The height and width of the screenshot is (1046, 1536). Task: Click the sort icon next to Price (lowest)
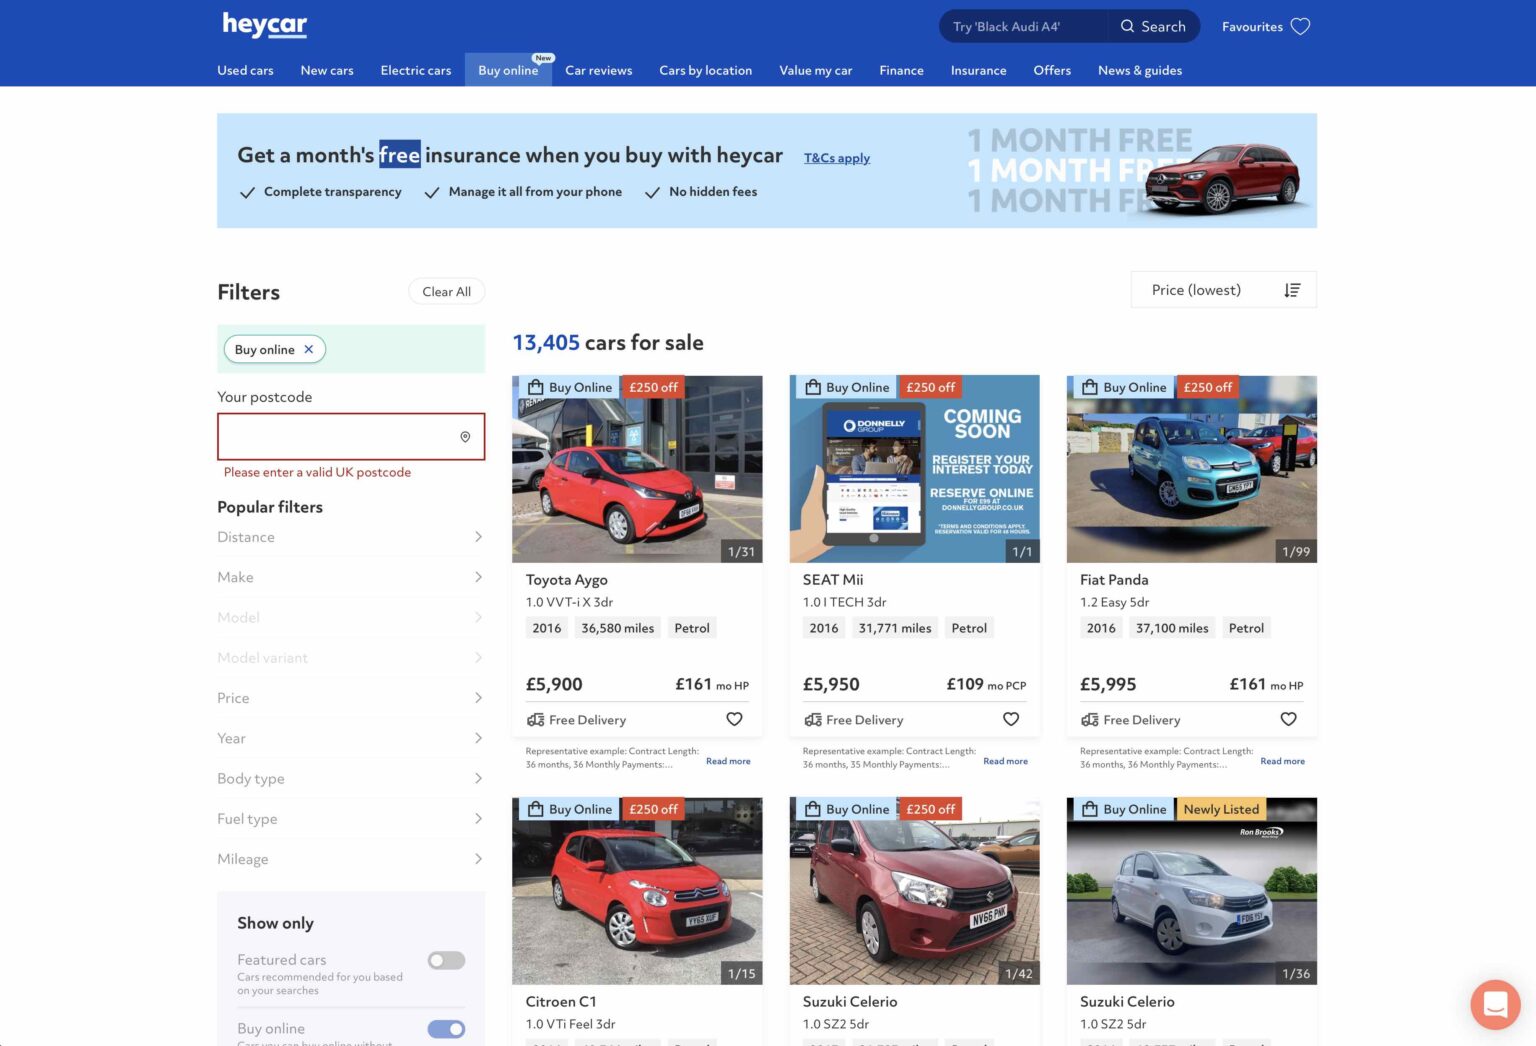tap(1292, 289)
